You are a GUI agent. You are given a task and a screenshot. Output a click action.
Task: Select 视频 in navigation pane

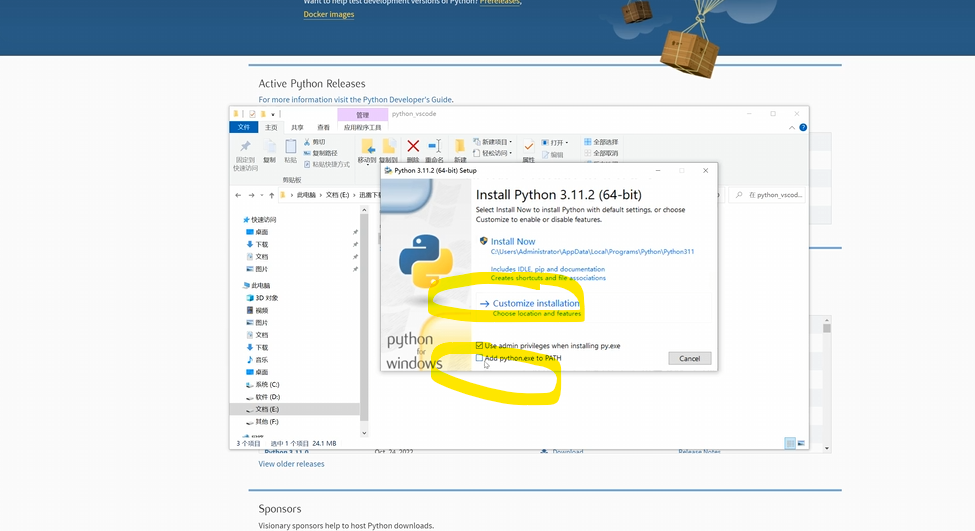[262, 310]
